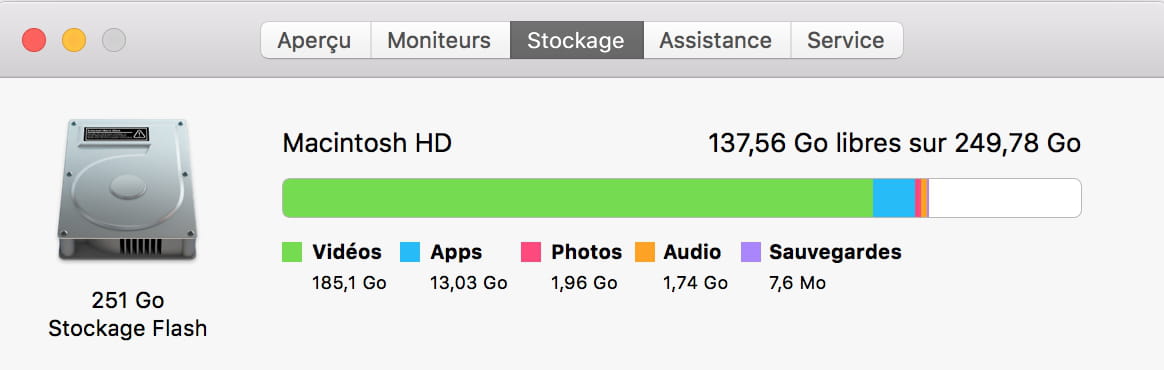Screen dimensions: 1164x370
Task: Click the 251 Go Stockage Flash label
Action: [x=128, y=314]
